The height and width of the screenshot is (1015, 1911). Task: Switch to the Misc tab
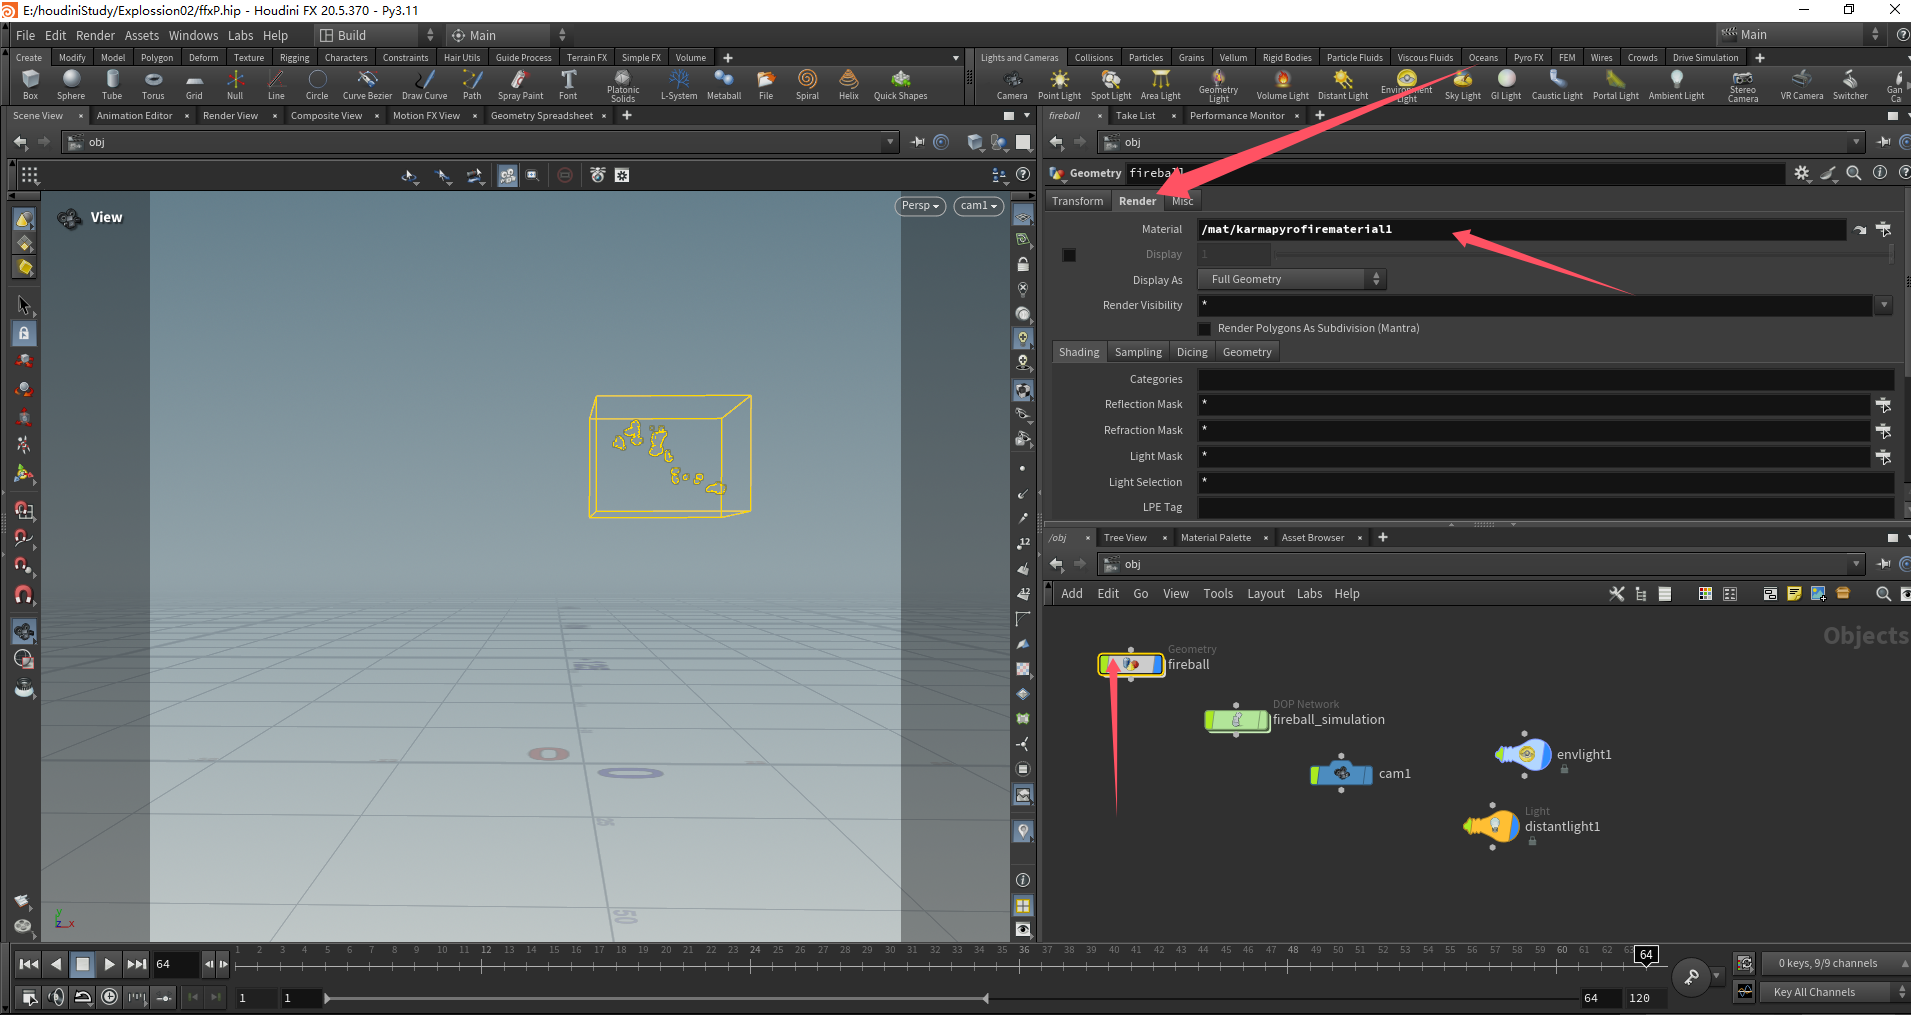tap(1182, 201)
